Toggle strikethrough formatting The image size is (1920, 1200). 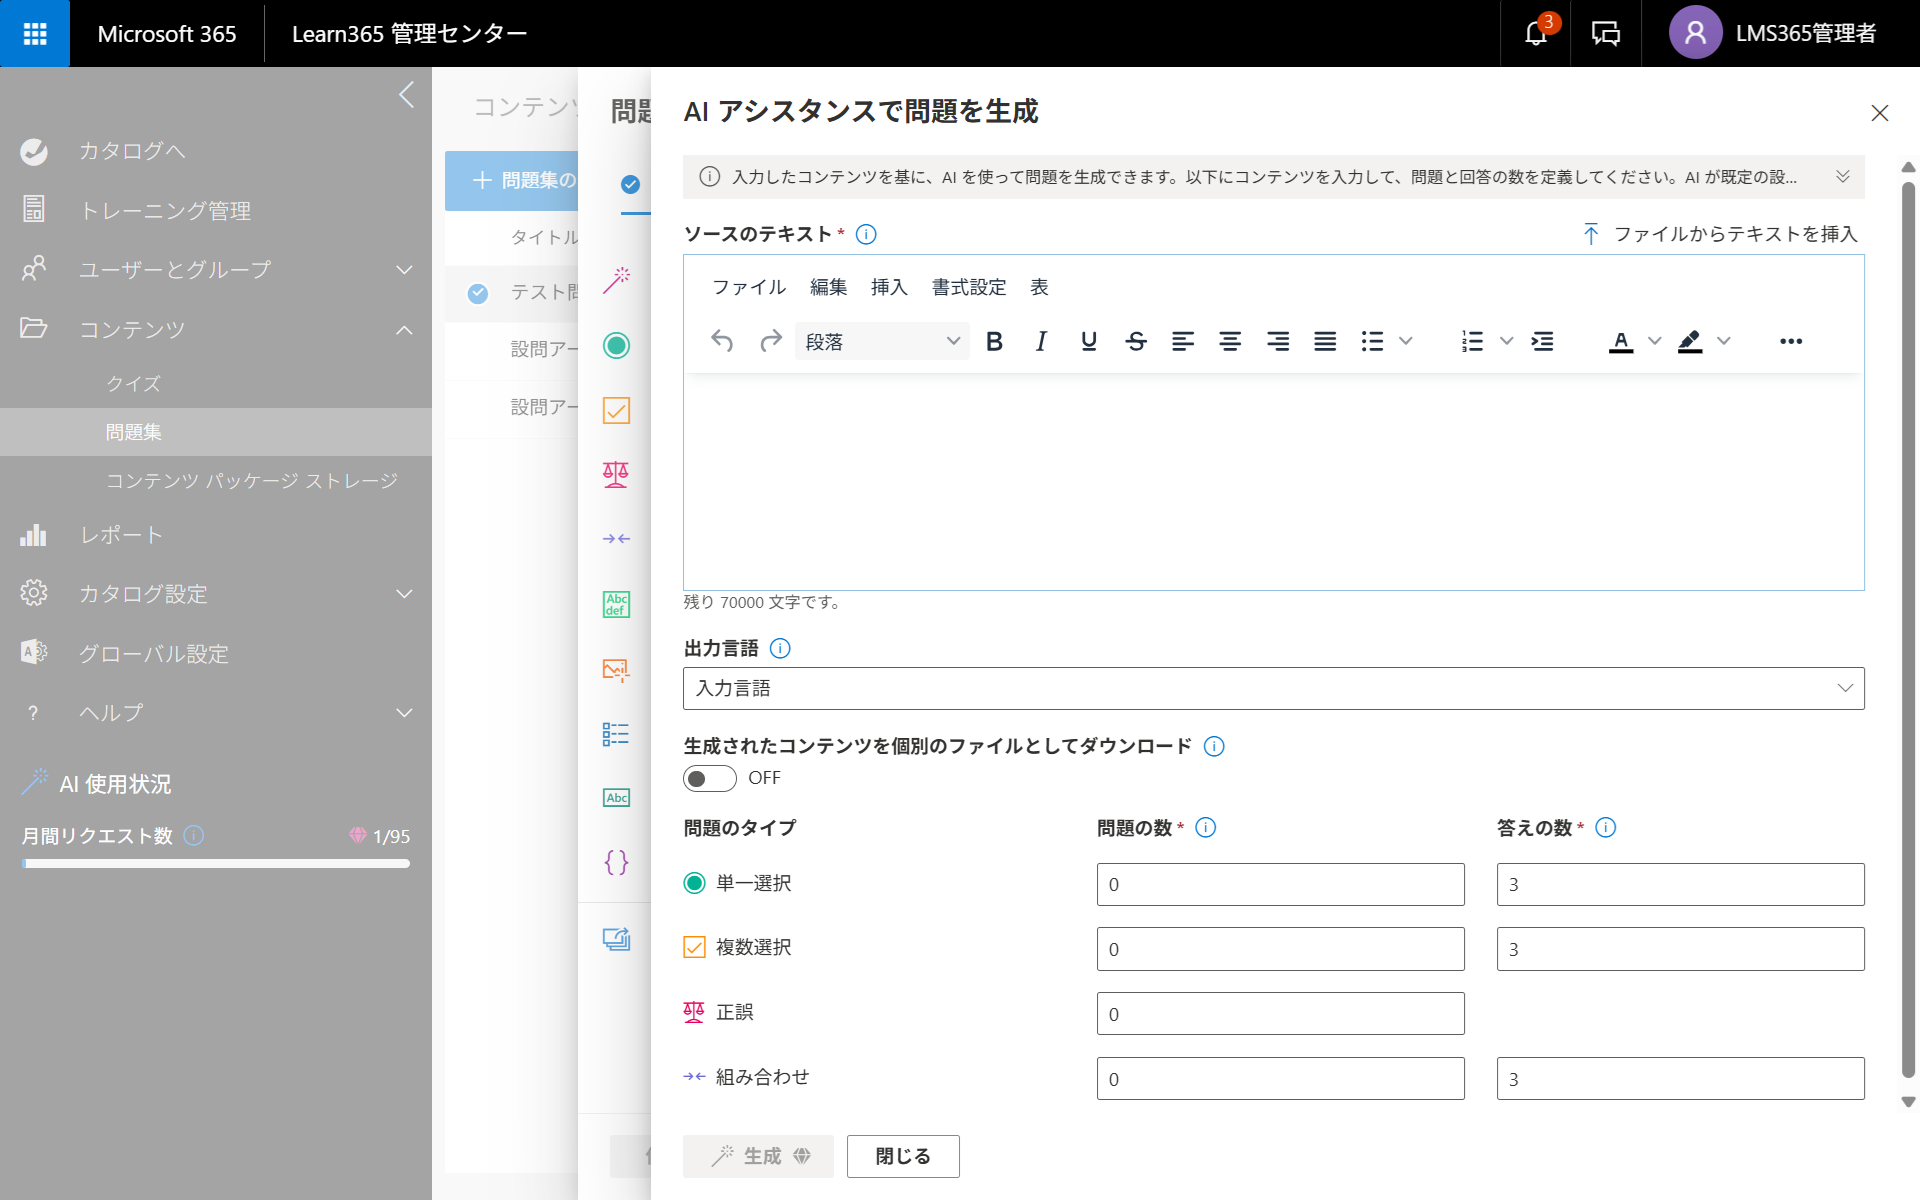1136,341
